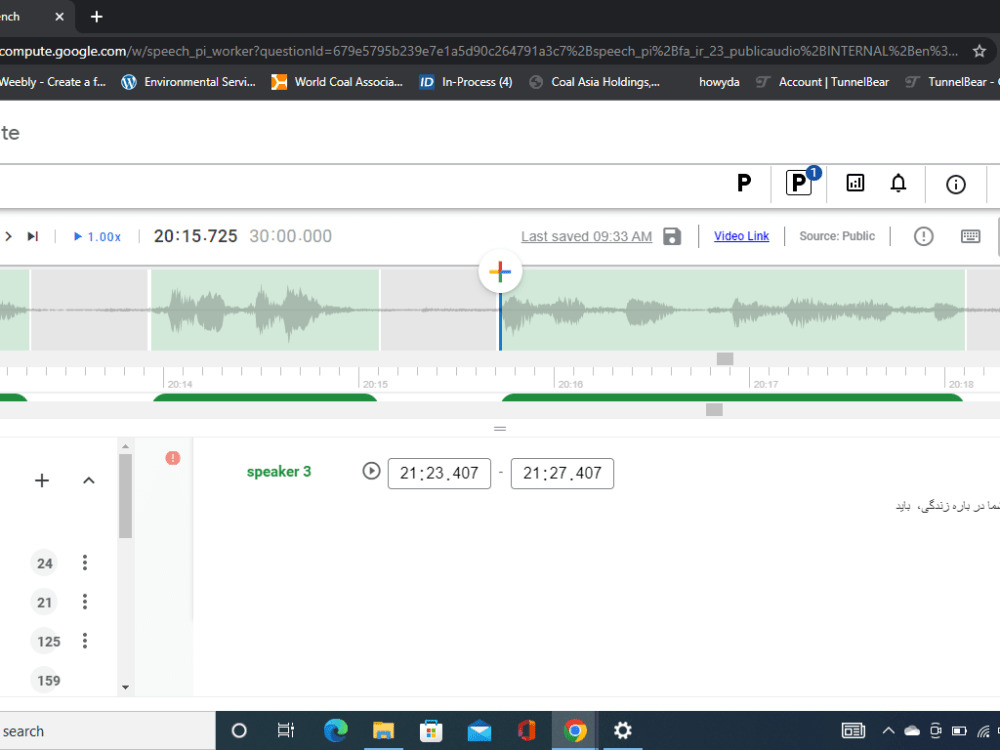
Task: Click the red error alert icon
Action: coord(173,457)
